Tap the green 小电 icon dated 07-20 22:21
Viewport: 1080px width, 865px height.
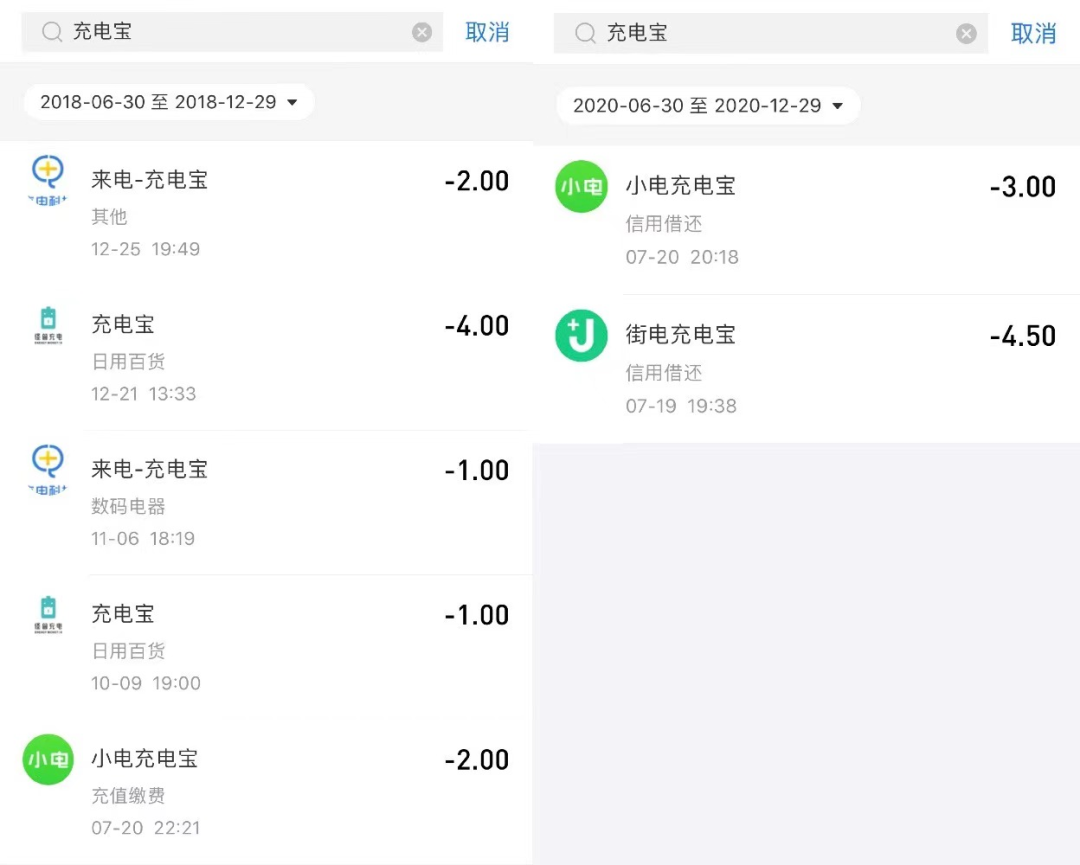click(48, 760)
